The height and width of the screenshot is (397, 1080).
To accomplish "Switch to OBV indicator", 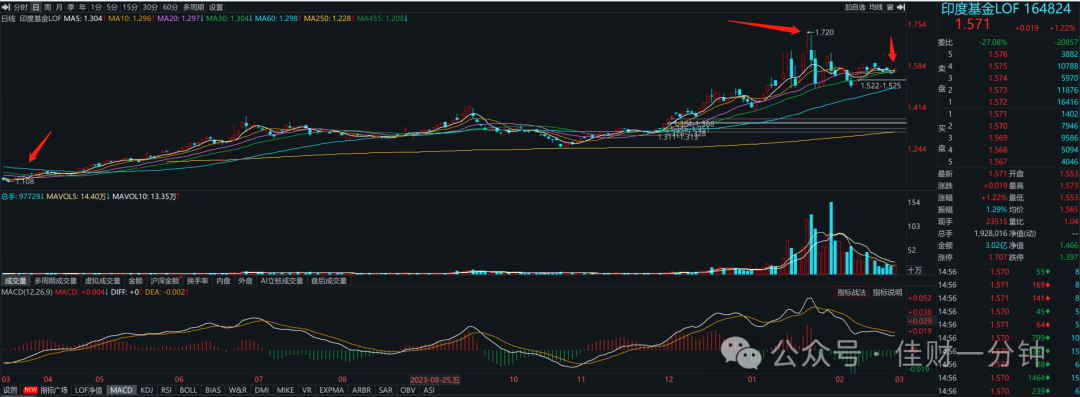I will [408, 390].
